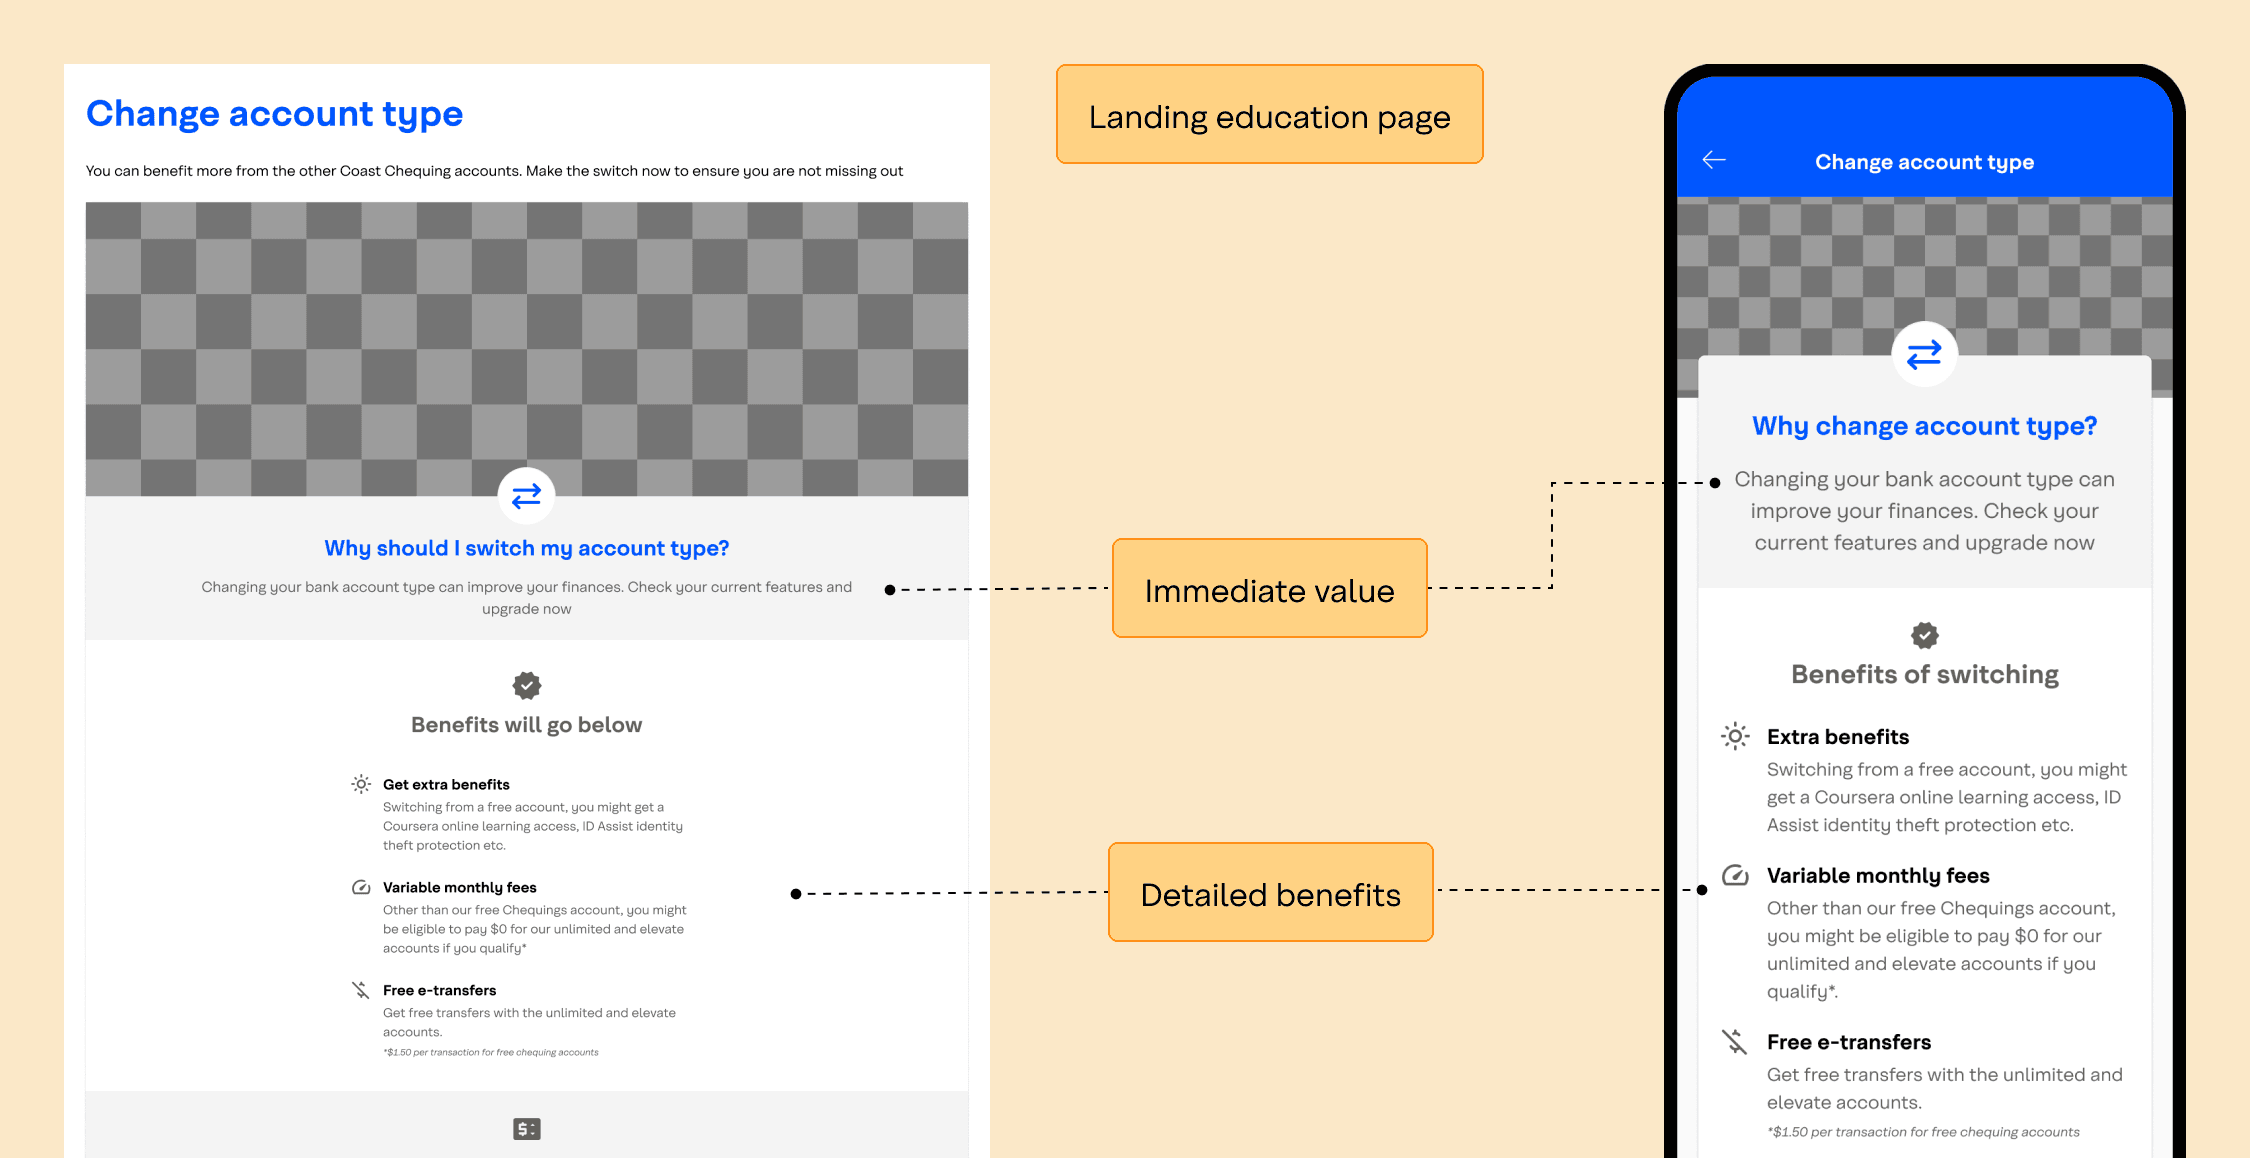Click the gauge icon beside mobile 'Variable monthly fees'
This screenshot has width=2250, height=1158.
coord(1735,876)
